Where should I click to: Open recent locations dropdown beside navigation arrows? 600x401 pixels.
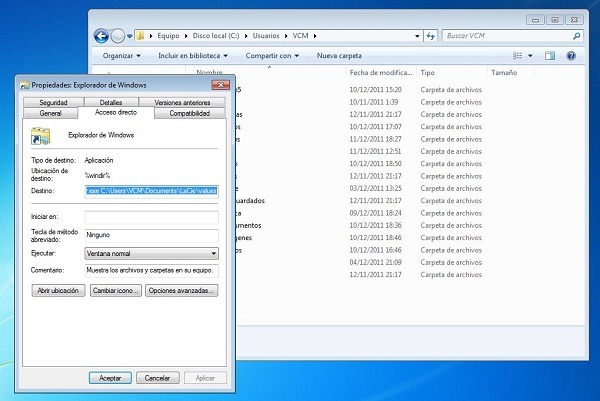(130, 36)
